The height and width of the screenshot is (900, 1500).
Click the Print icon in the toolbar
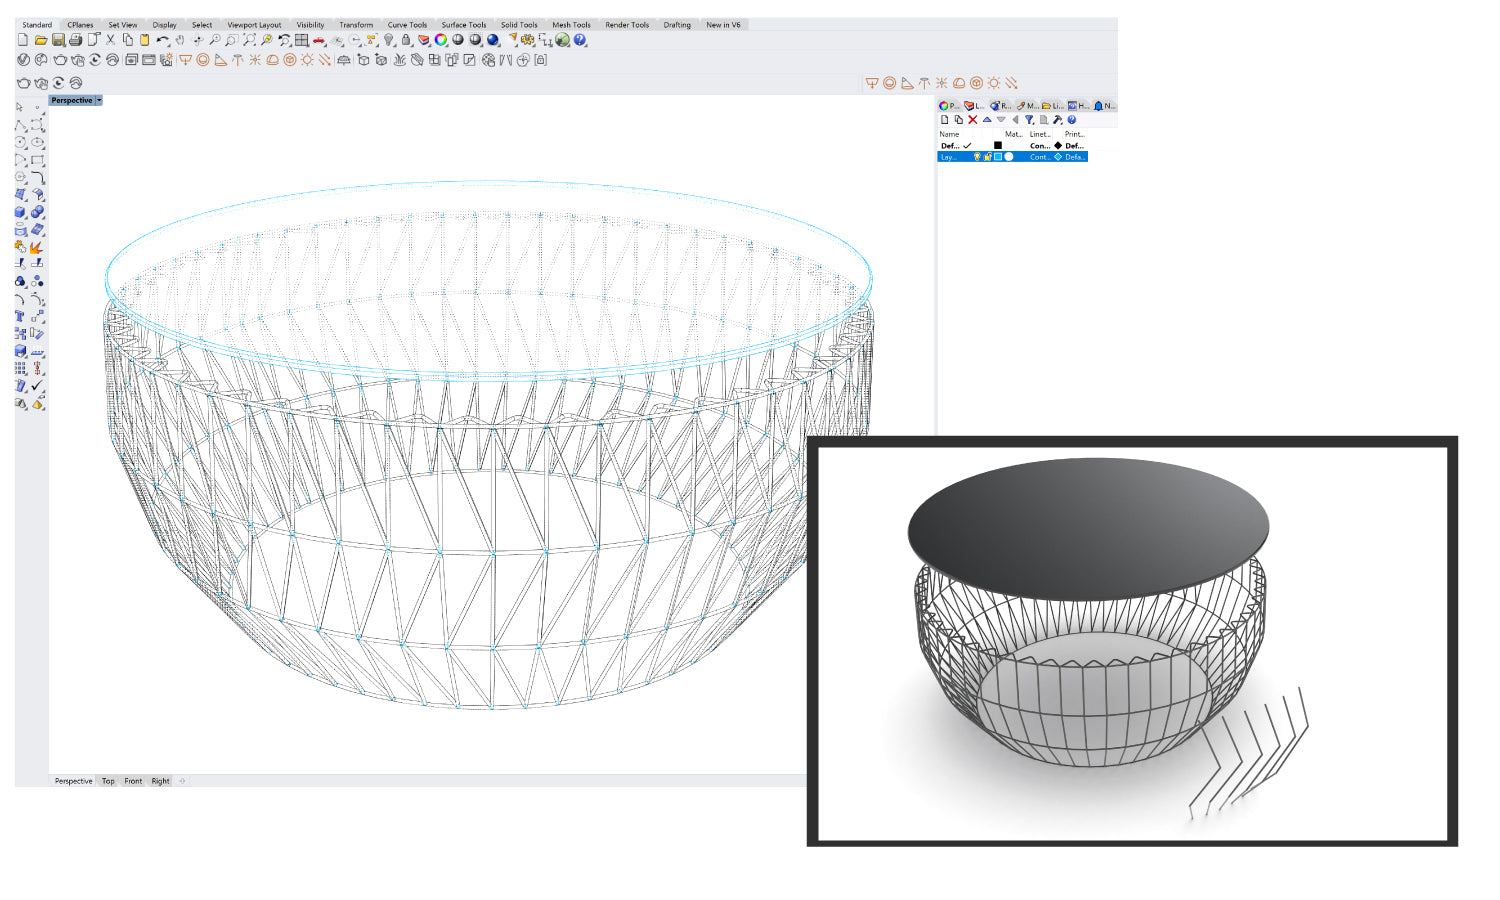(76, 39)
